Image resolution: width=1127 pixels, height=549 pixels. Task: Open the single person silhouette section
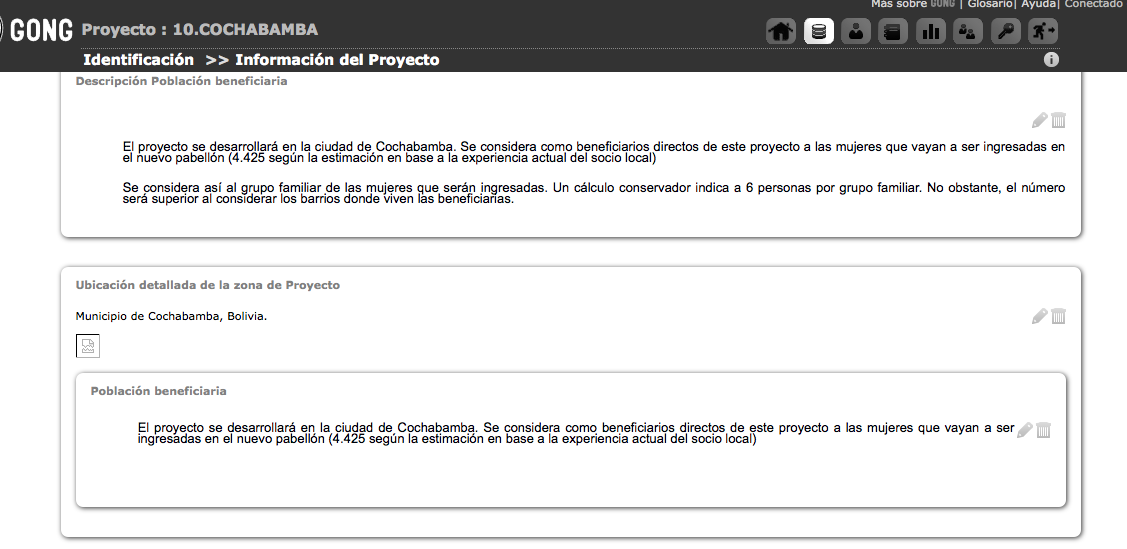click(x=855, y=32)
